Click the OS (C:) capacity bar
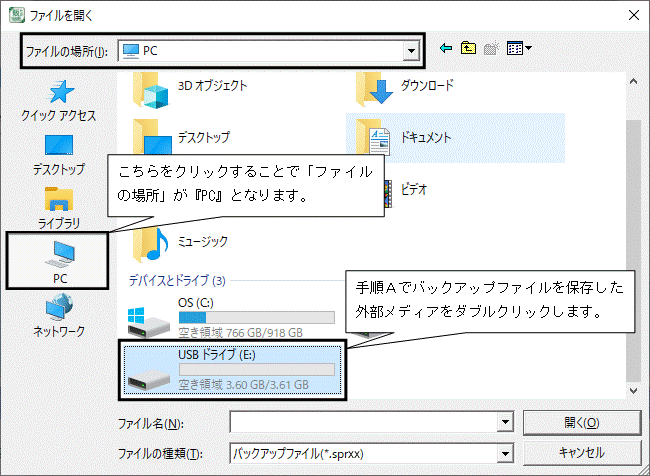The image size is (650, 476). click(x=257, y=318)
